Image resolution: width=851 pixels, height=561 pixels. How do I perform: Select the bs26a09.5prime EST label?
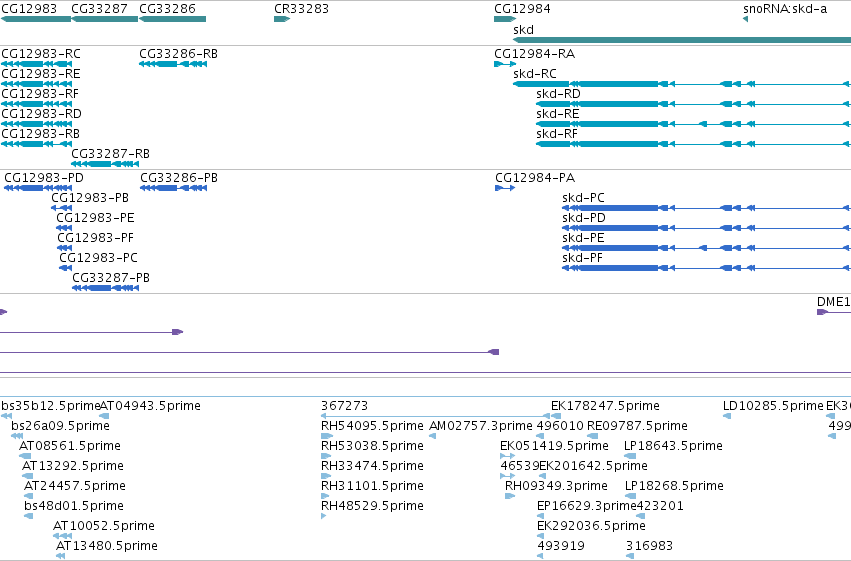(x=60, y=426)
